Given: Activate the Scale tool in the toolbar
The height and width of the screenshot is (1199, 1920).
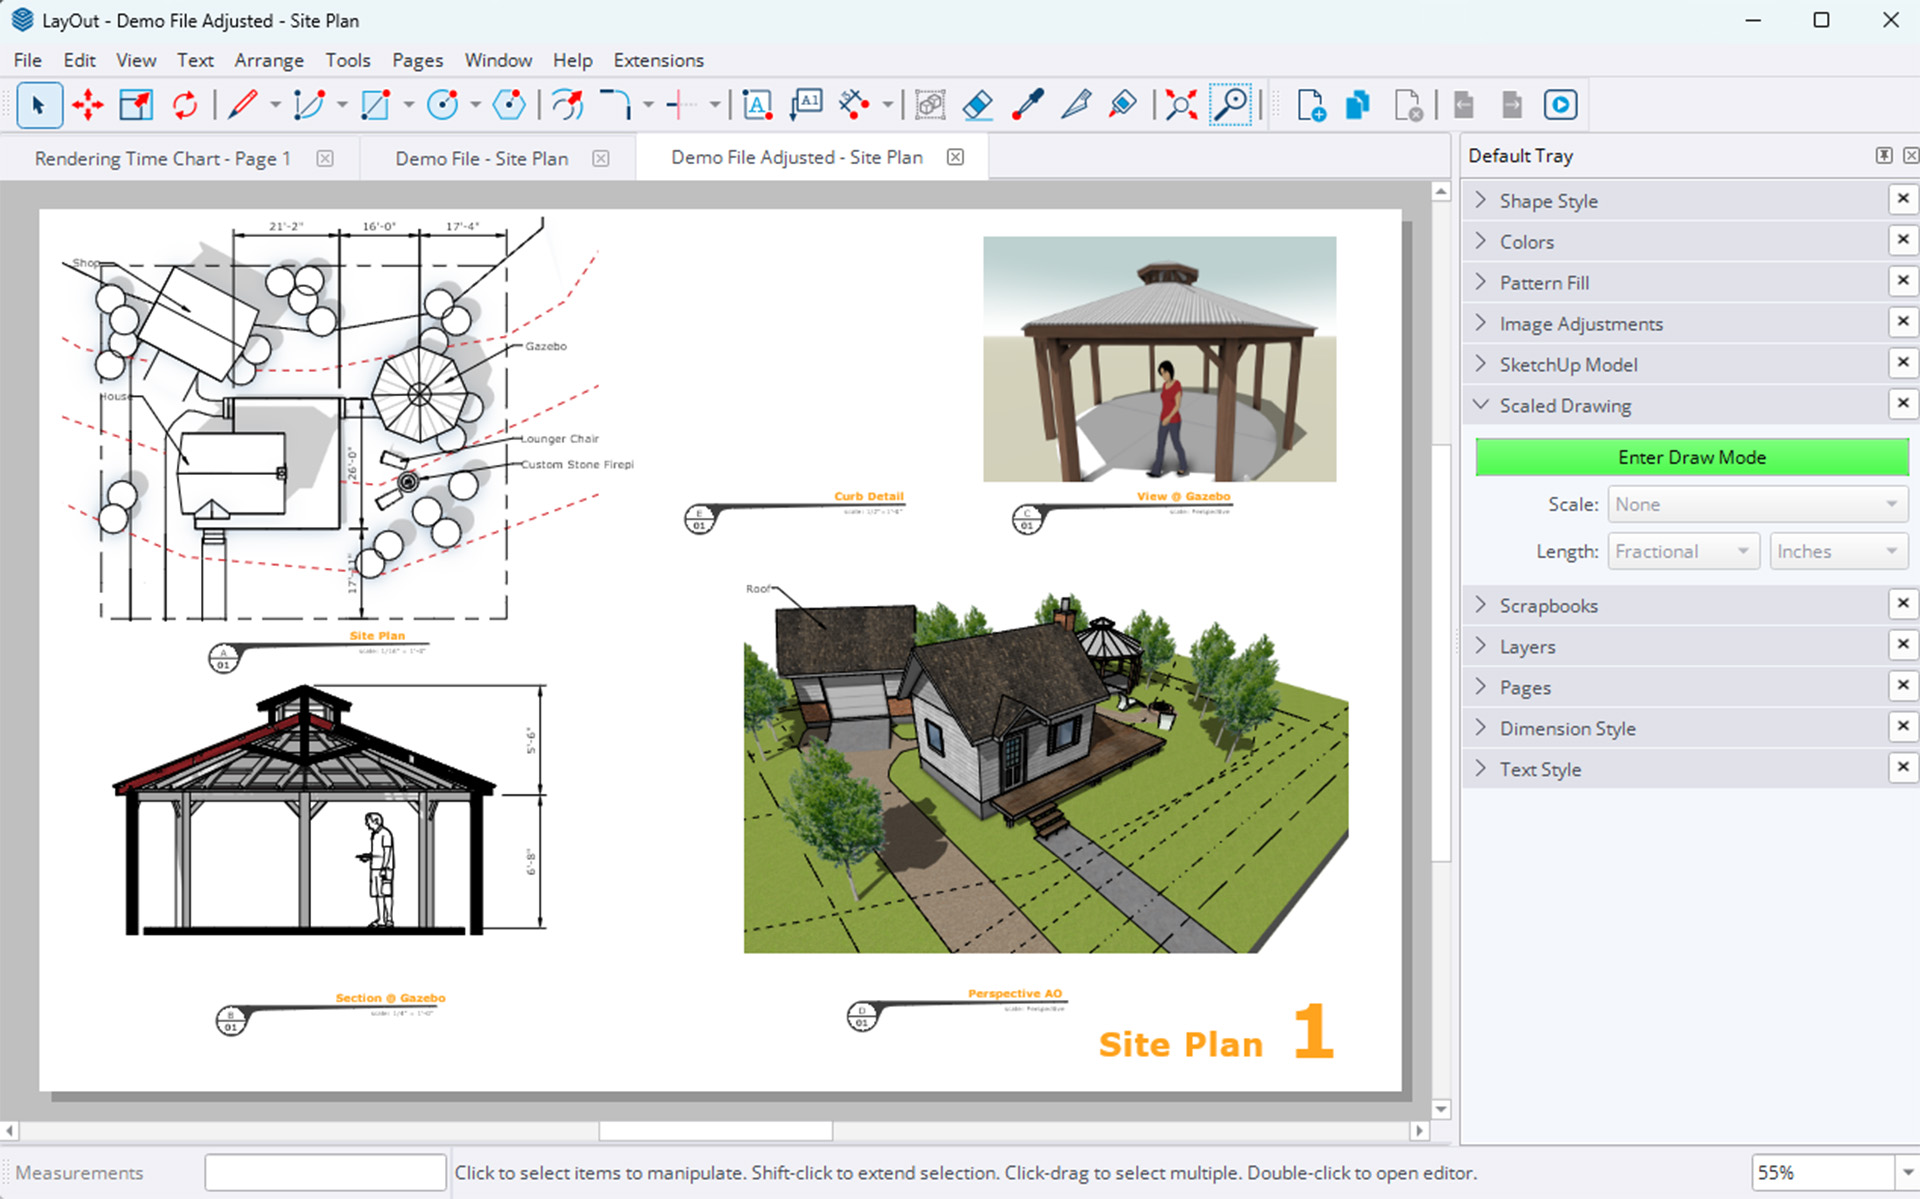Looking at the screenshot, I should pos(136,105).
